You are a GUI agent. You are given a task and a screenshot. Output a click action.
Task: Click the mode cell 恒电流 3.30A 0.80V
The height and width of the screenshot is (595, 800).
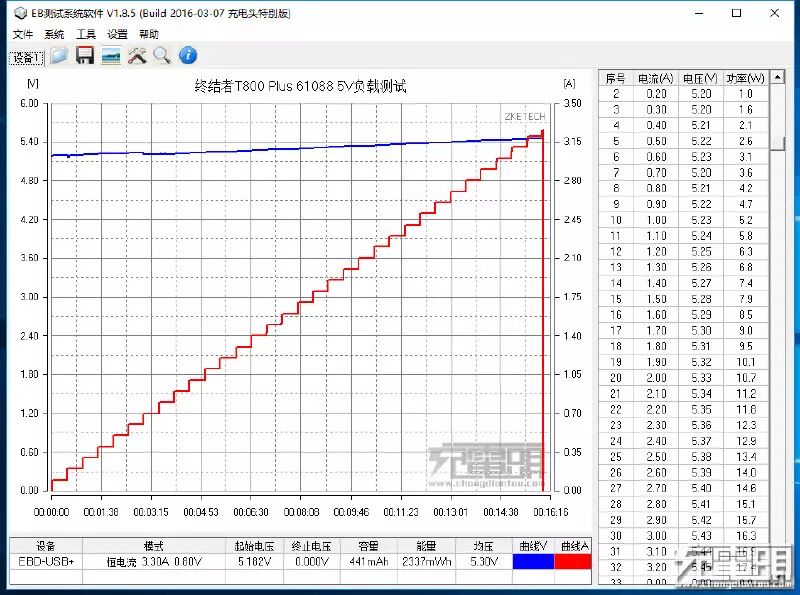point(154,561)
